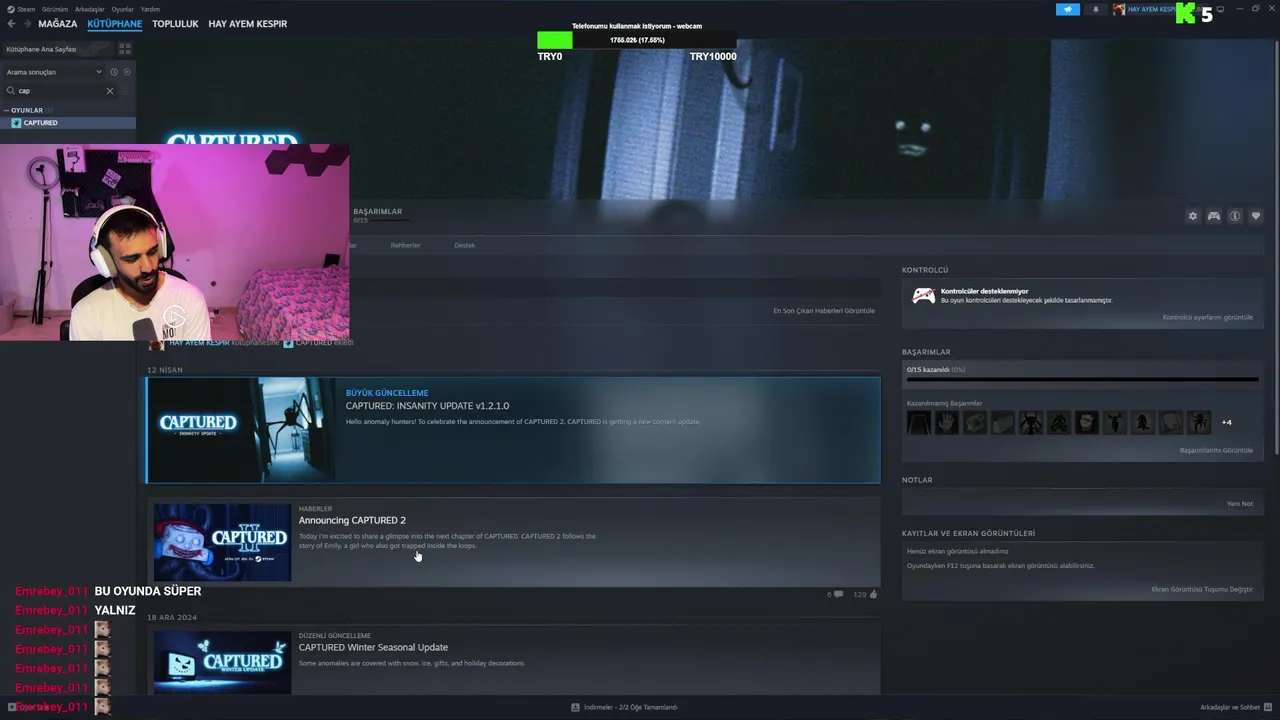This screenshot has width=1280, height=720.
Task: Click Yeni Not to add note
Action: 1240,504
